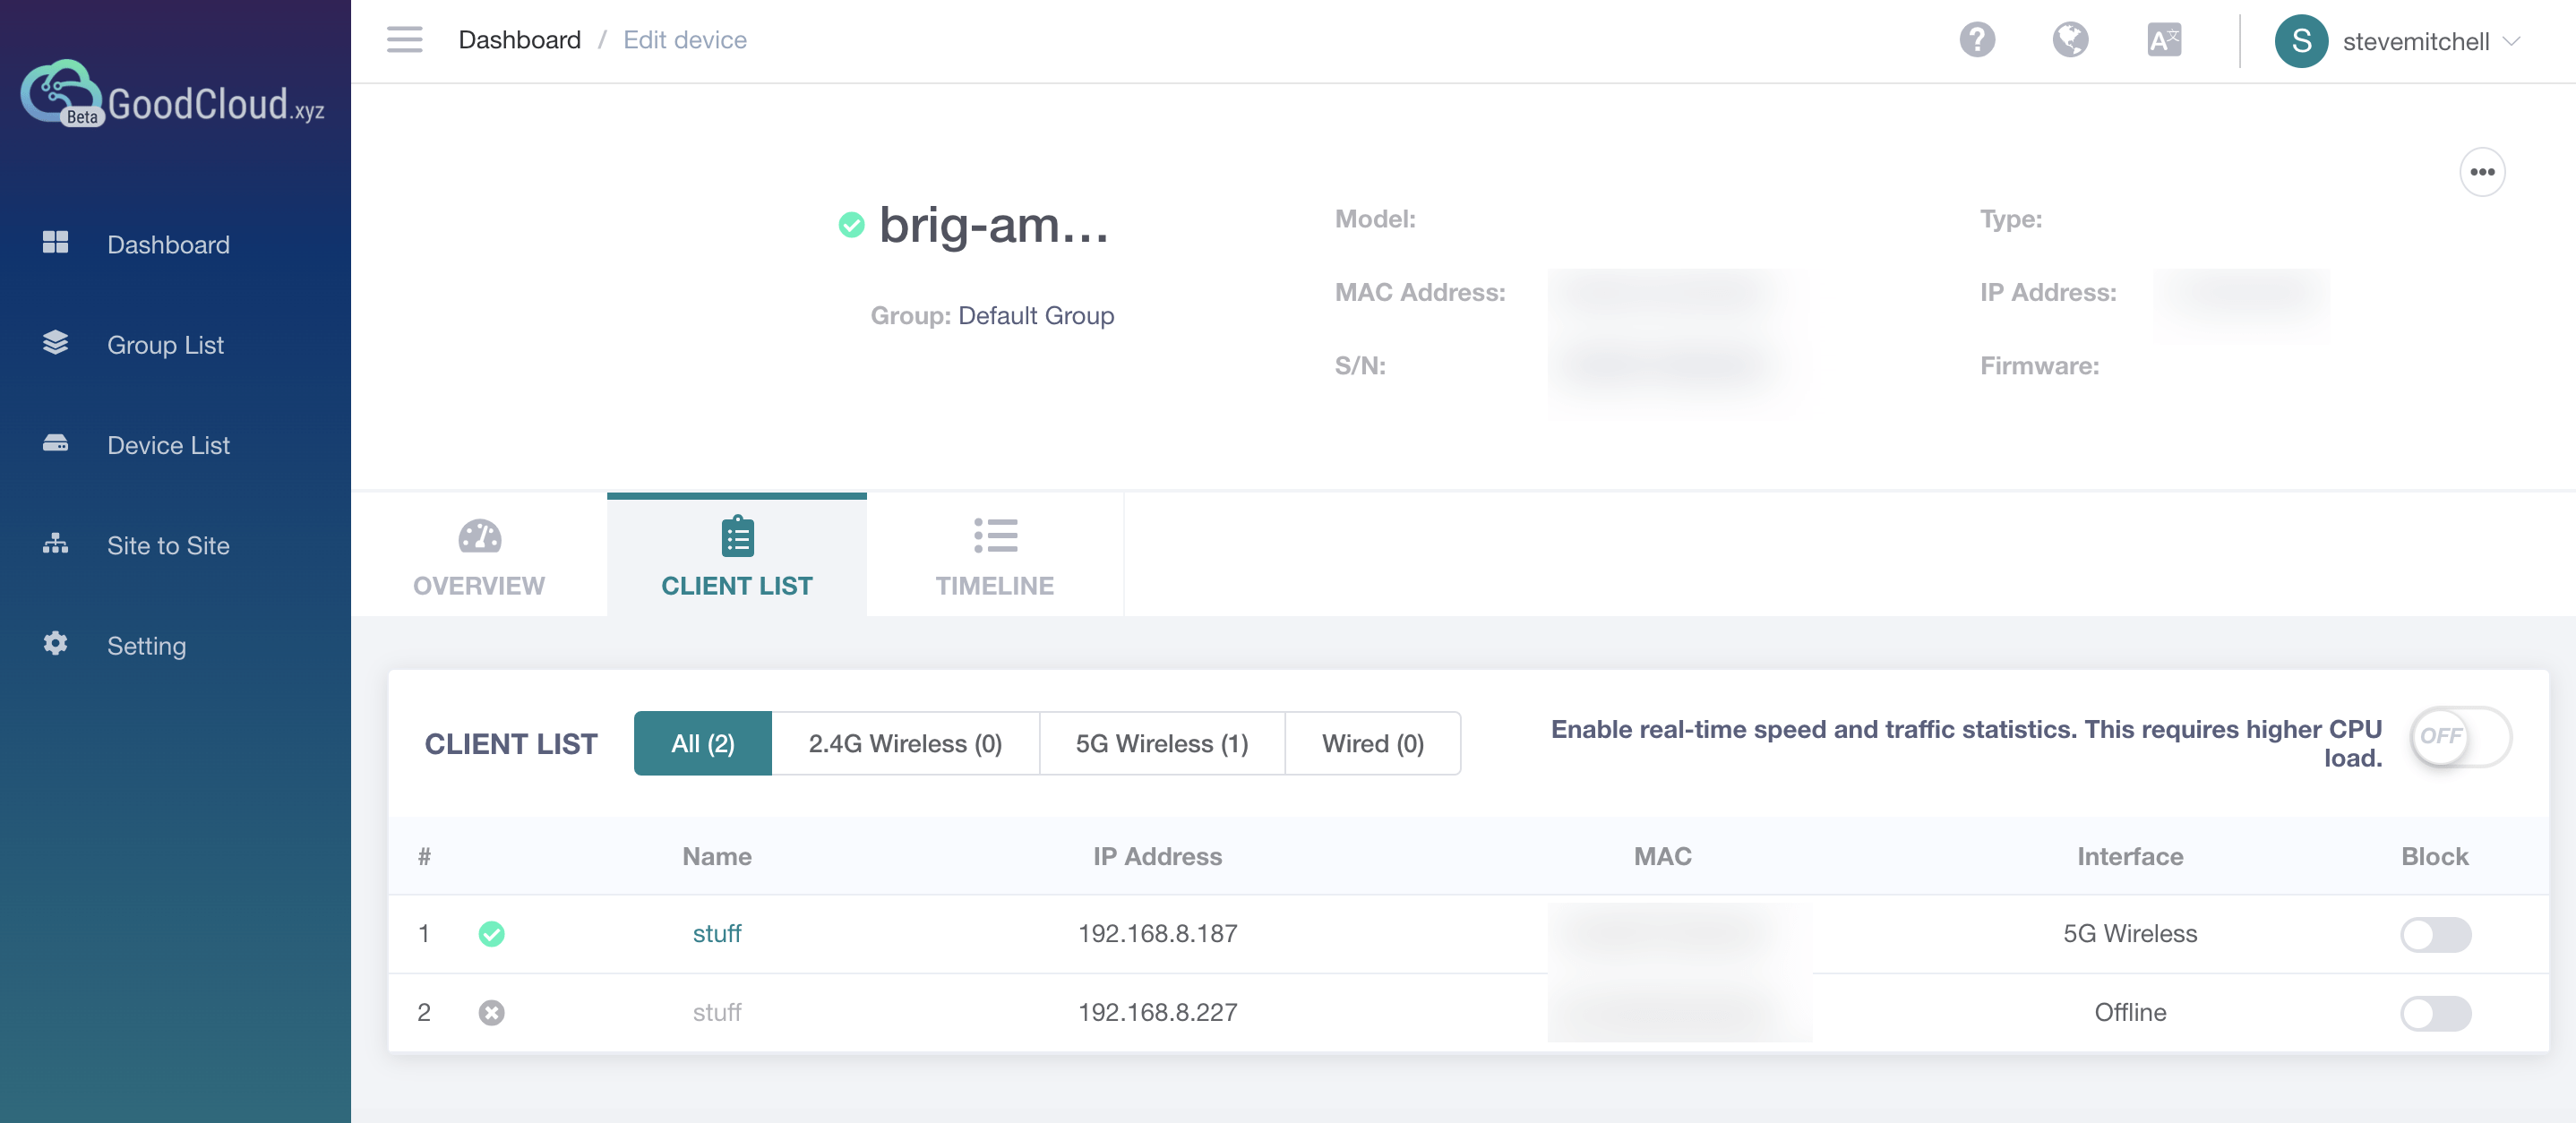The width and height of the screenshot is (2576, 1123).
Task: Filter clients by 5G Wireless (1)
Action: click(x=1161, y=744)
